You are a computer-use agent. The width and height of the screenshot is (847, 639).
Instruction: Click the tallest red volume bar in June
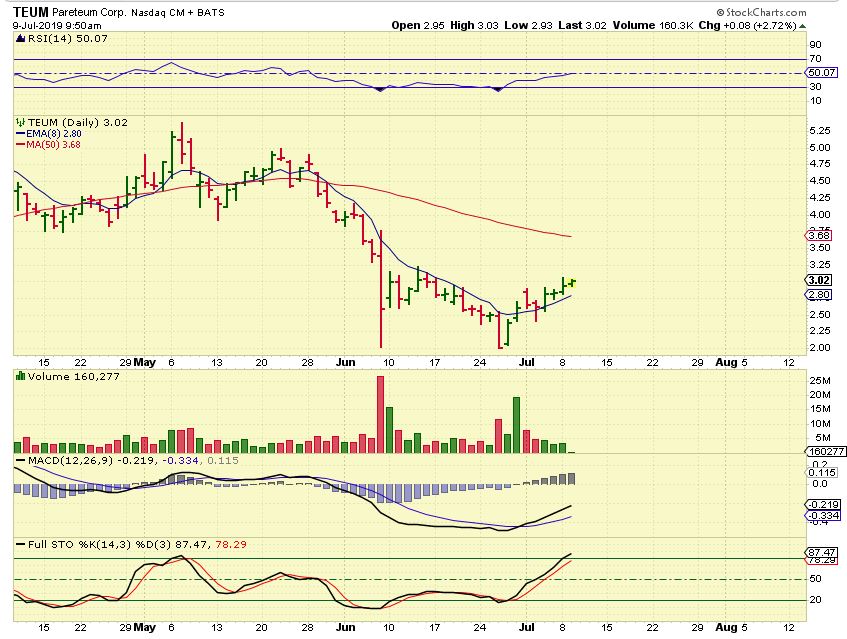(x=380, y=414)
